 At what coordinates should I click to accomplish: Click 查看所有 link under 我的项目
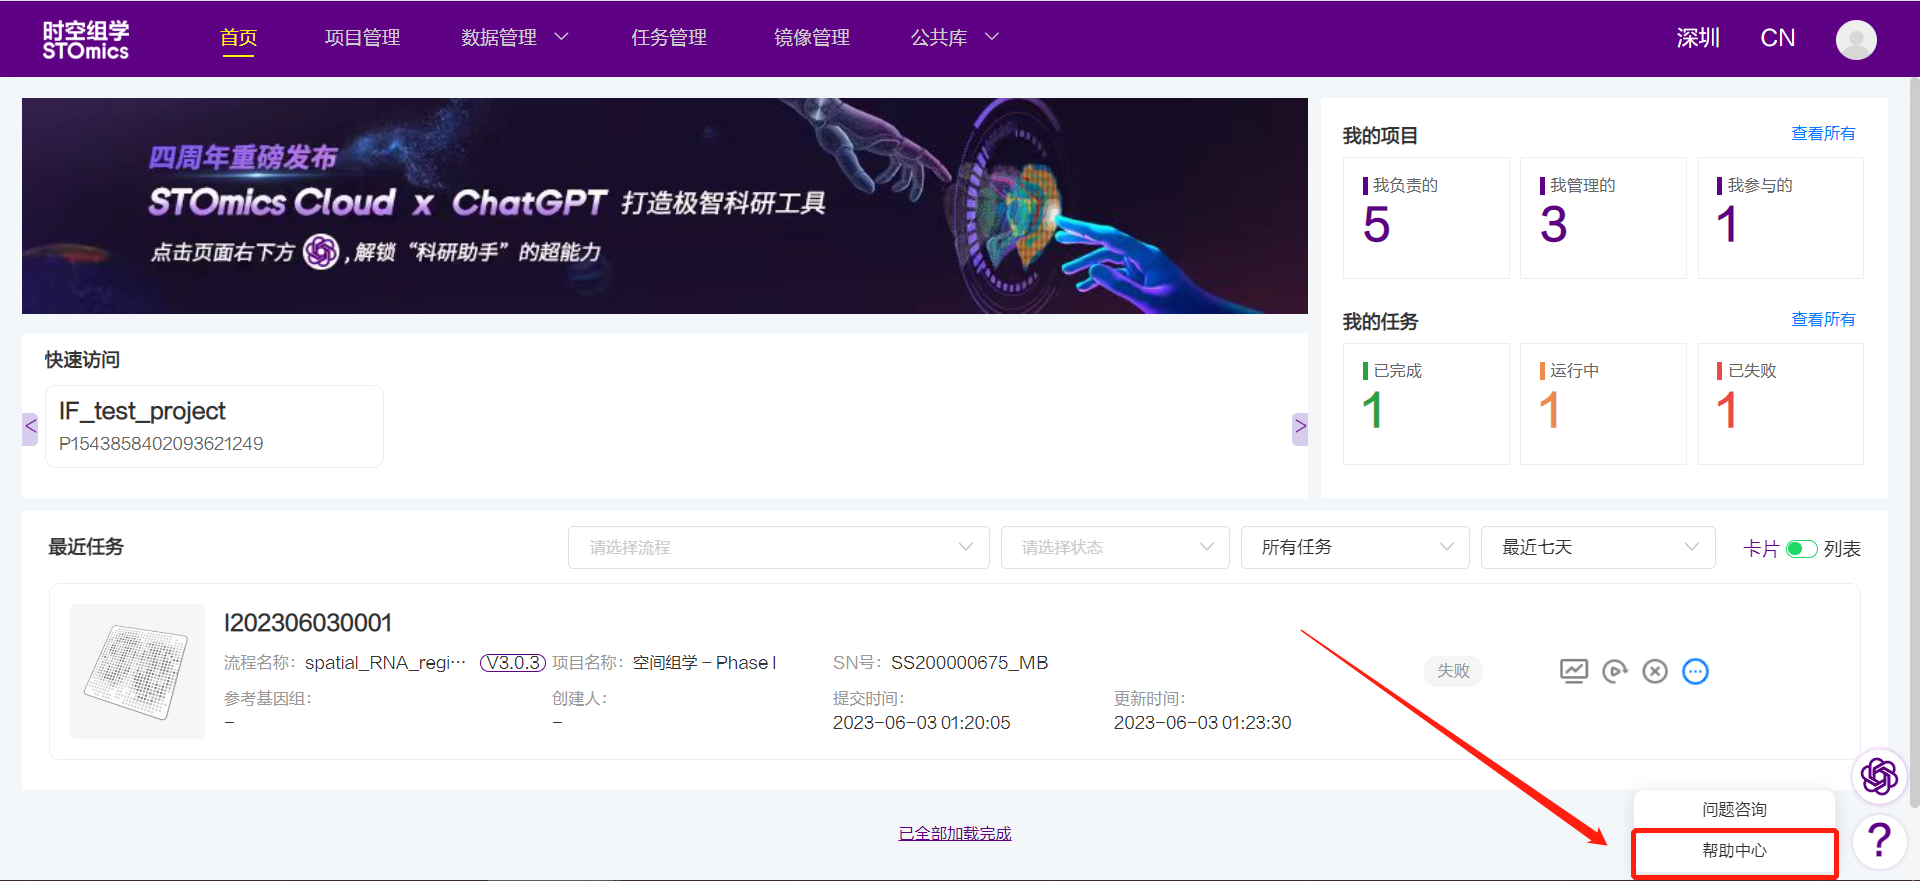point(1822,133)
